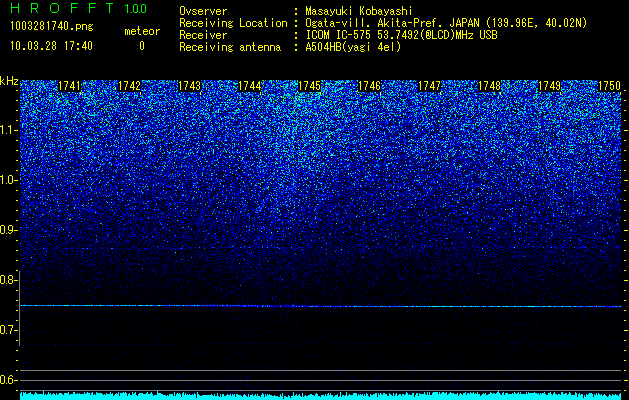629x400 pixels.
Task: Click the version number 1.0.0
Action: (x=136, y=8)
